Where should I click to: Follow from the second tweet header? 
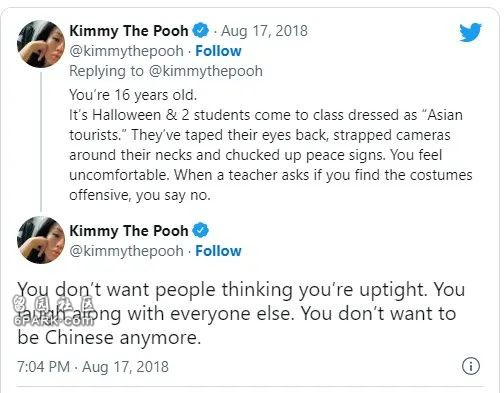pyautogui.click(x=218, y=251)
